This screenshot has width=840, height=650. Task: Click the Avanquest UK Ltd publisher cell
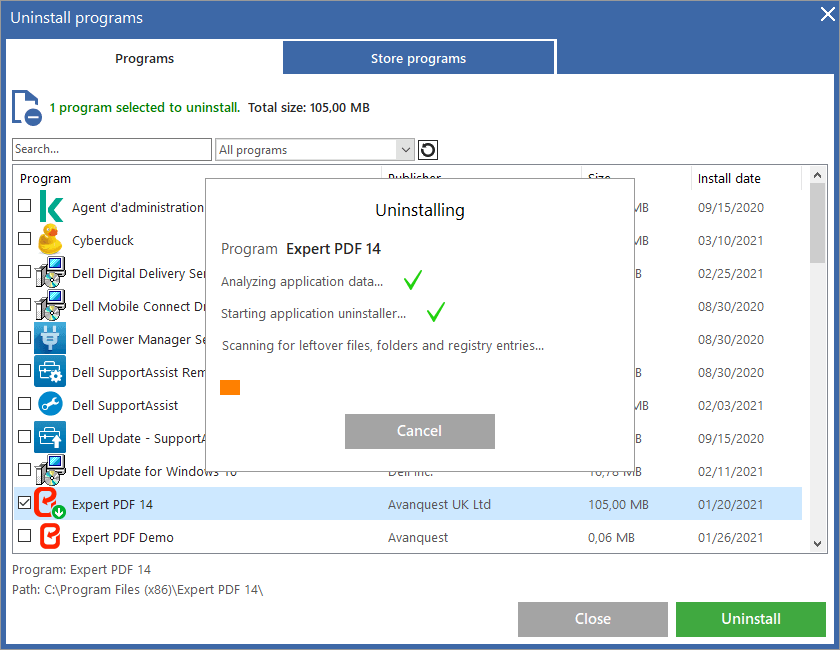coord(439,505)
